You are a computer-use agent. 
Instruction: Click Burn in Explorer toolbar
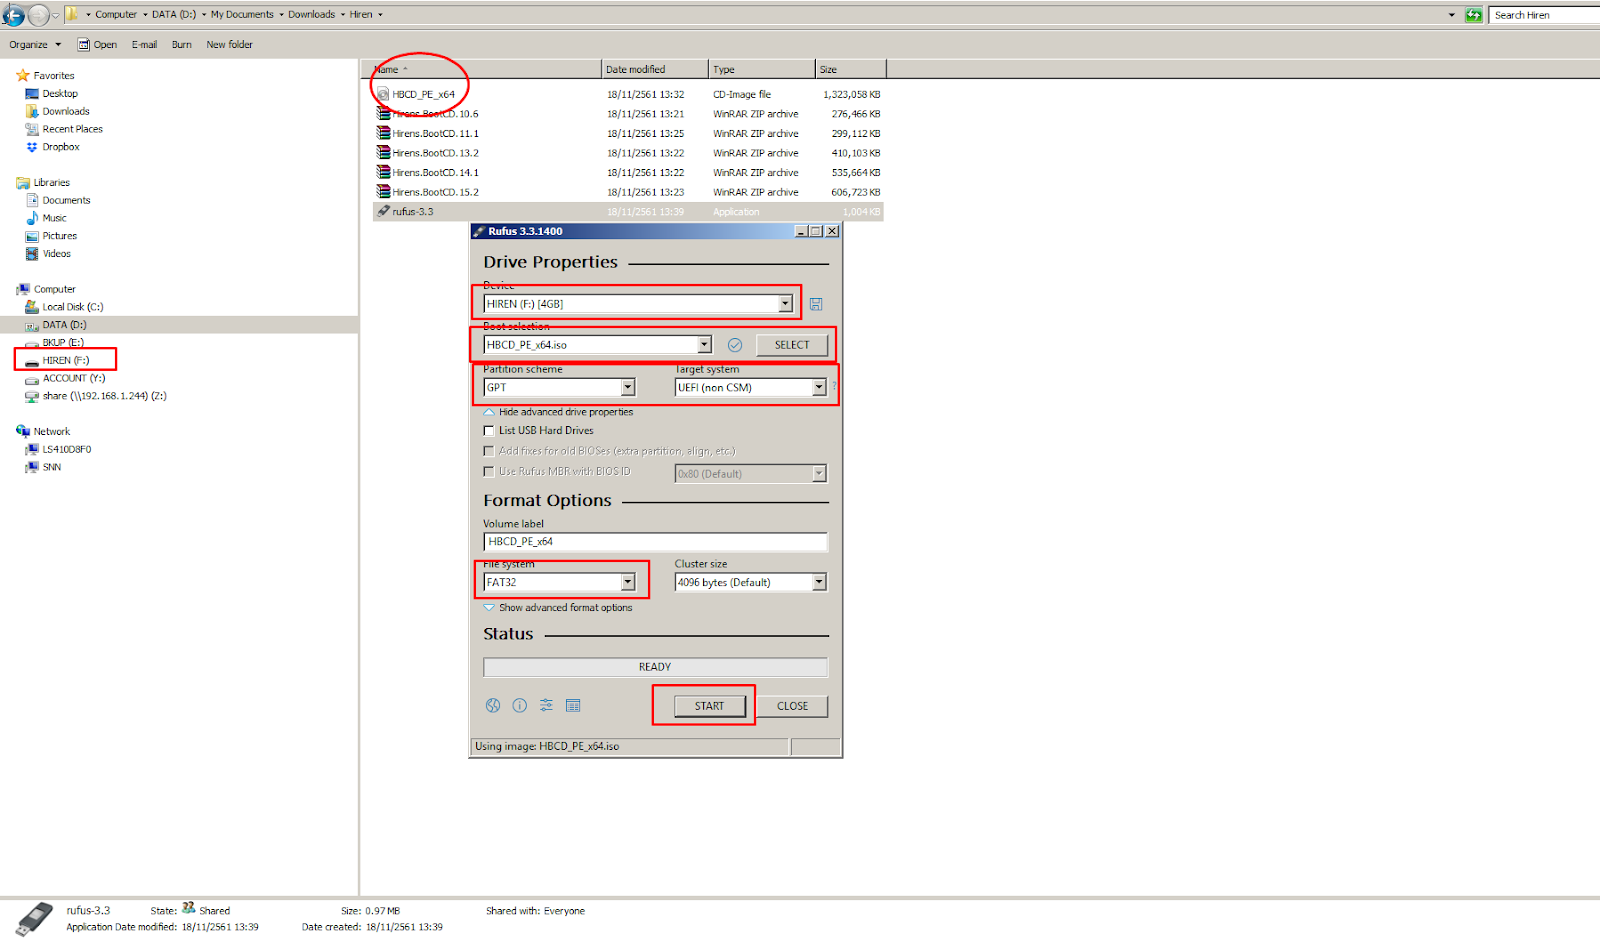click(x=181, y=45)
